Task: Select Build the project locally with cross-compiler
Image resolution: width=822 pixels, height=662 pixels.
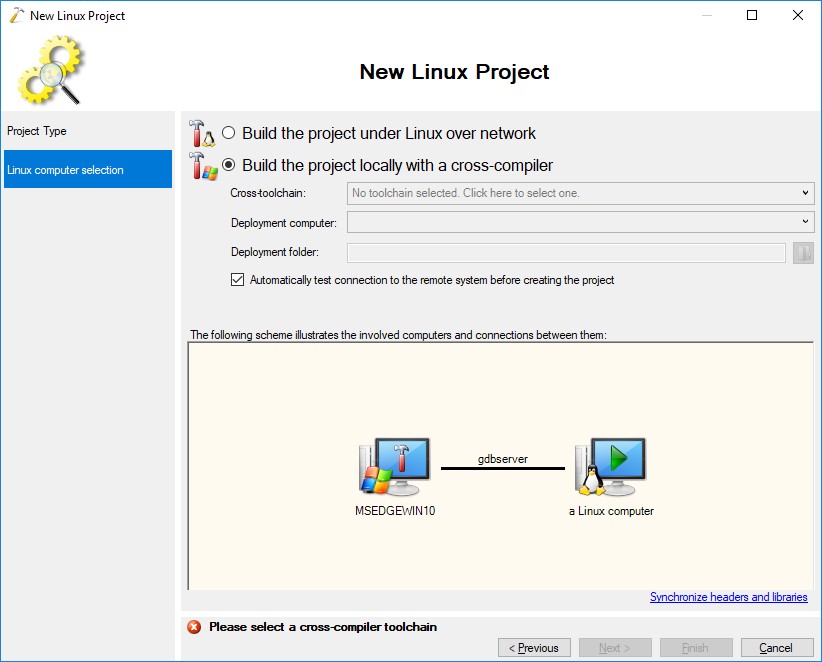Action: coord(229,165)
